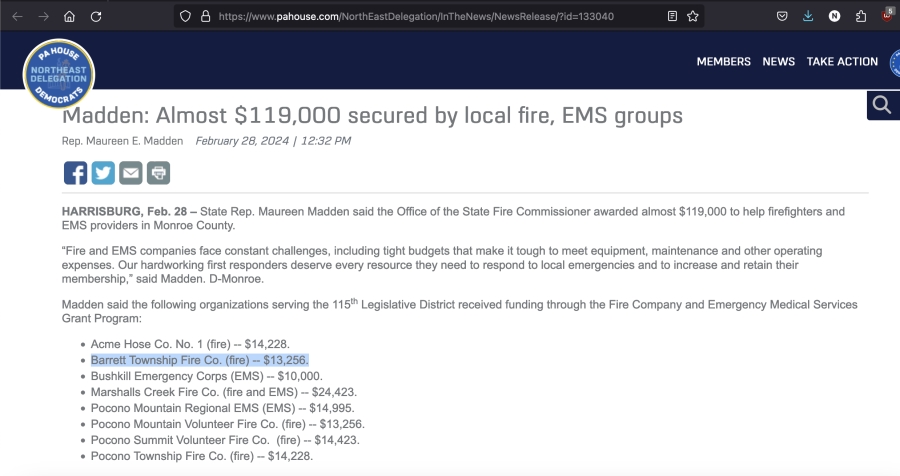Click PA House Northeast Delegation logo

click(x=59, y=74)
